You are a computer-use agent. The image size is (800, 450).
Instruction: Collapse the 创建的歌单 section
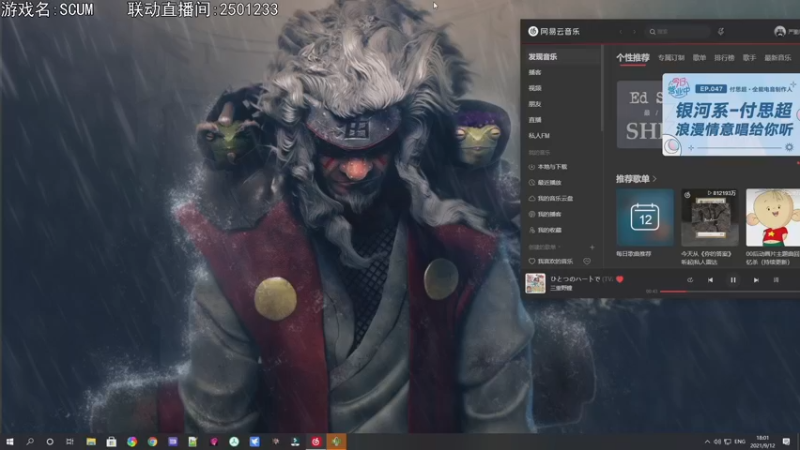[x=544, y=247]
